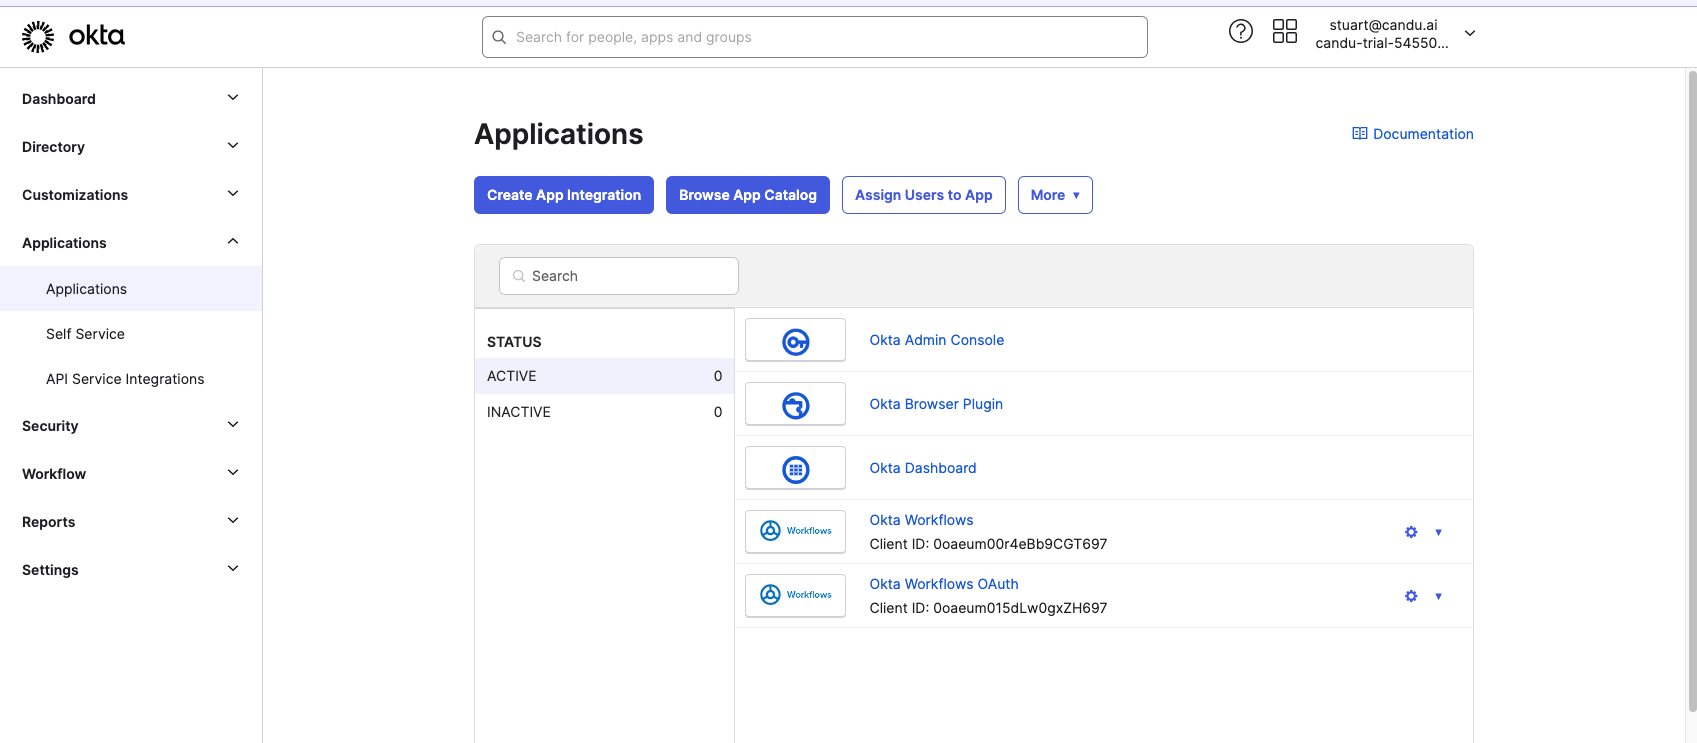Open the More dropdown button
1697x743 pixels.
pos(1055,195)
